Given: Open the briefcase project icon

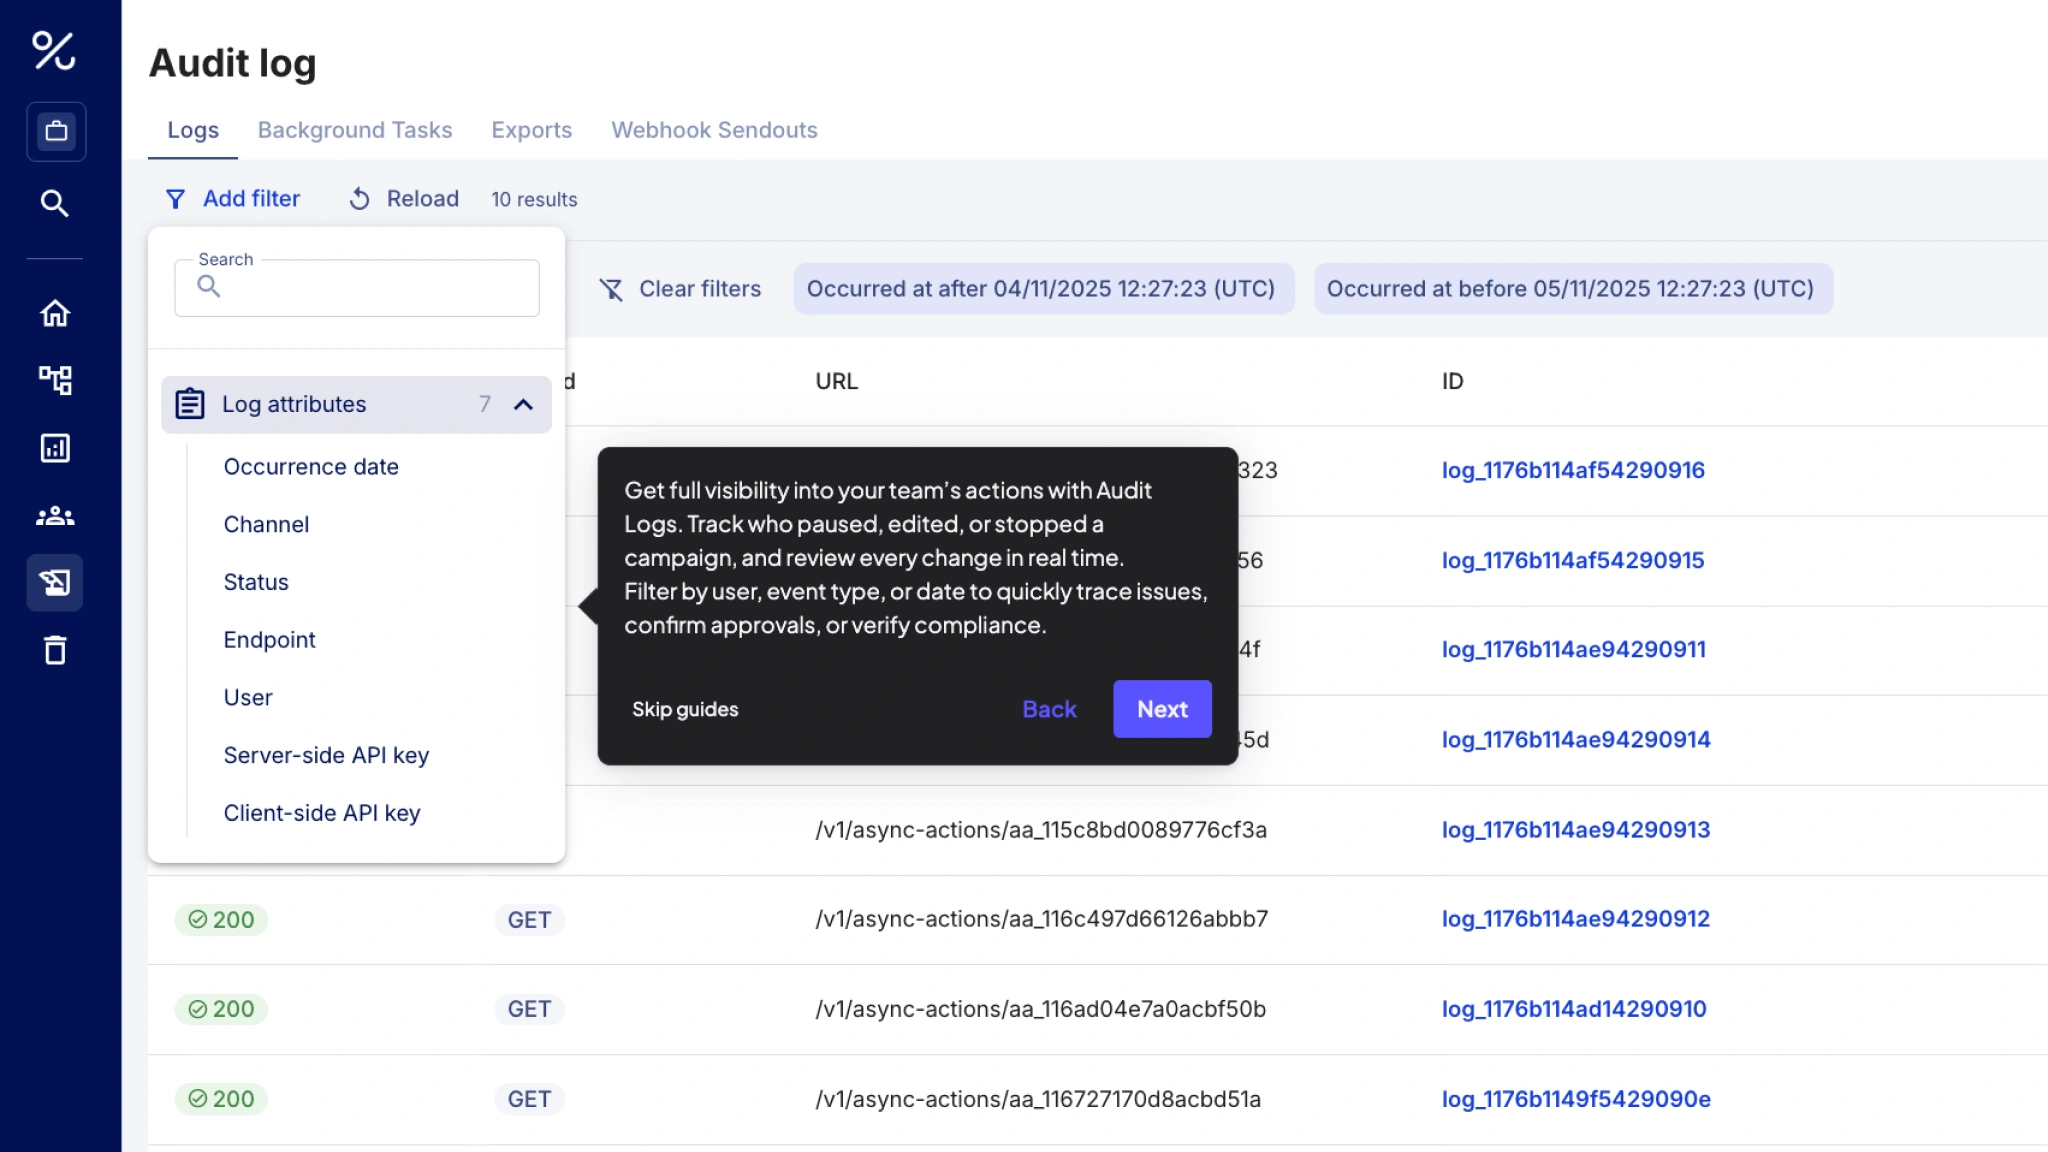Looking at the screenshot, I should [56, 131].
